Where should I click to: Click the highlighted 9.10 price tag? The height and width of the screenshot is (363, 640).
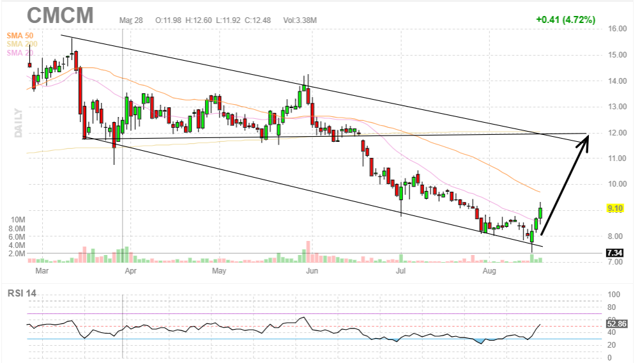pyautogui.click(x=615, y=209)
